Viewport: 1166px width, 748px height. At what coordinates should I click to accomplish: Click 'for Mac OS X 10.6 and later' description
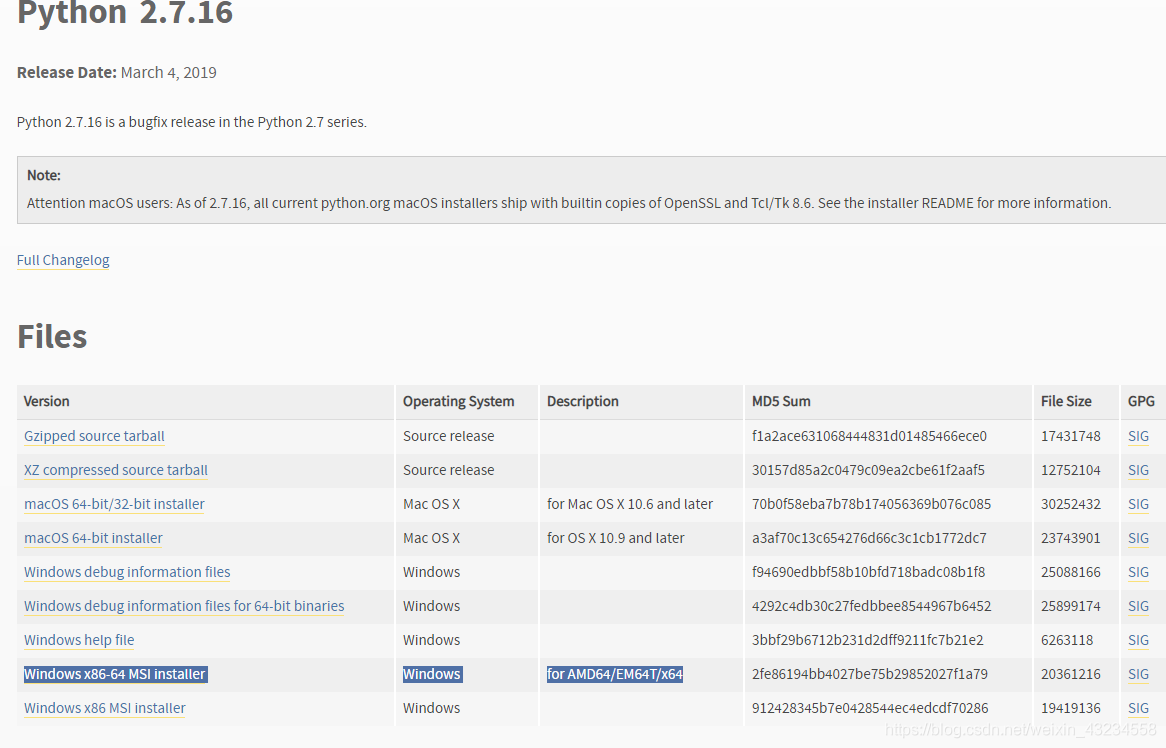tap(630, 504)
